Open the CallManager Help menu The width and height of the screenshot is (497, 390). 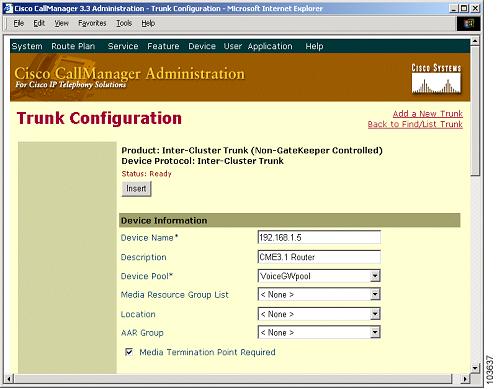(314, 46)
